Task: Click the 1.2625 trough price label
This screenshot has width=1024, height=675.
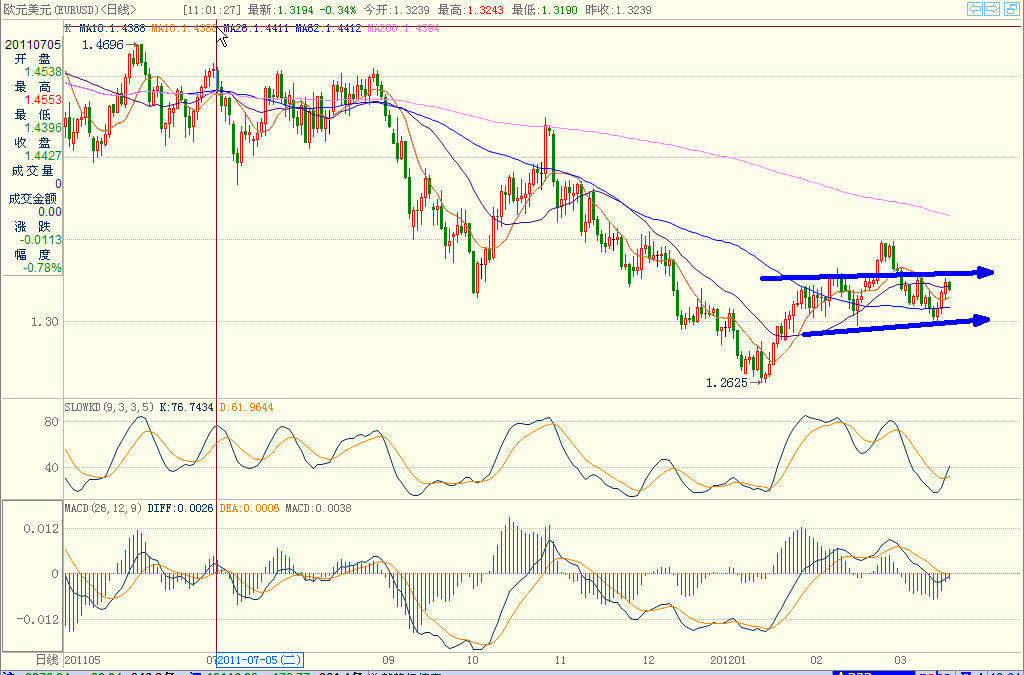Action: [x=726, y=383]
